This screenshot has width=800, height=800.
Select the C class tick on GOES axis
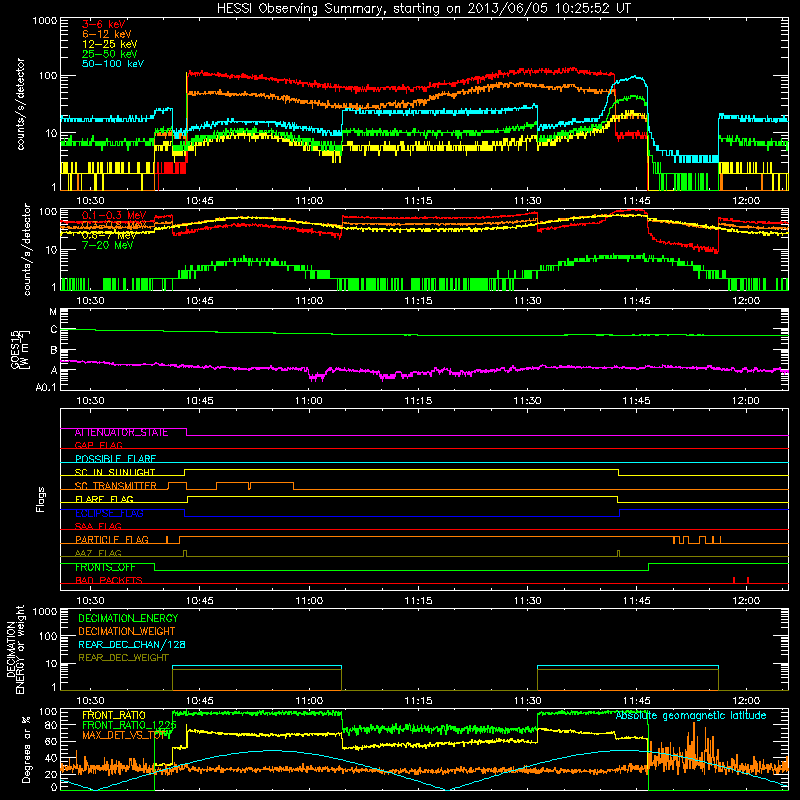tap(54, 330)
